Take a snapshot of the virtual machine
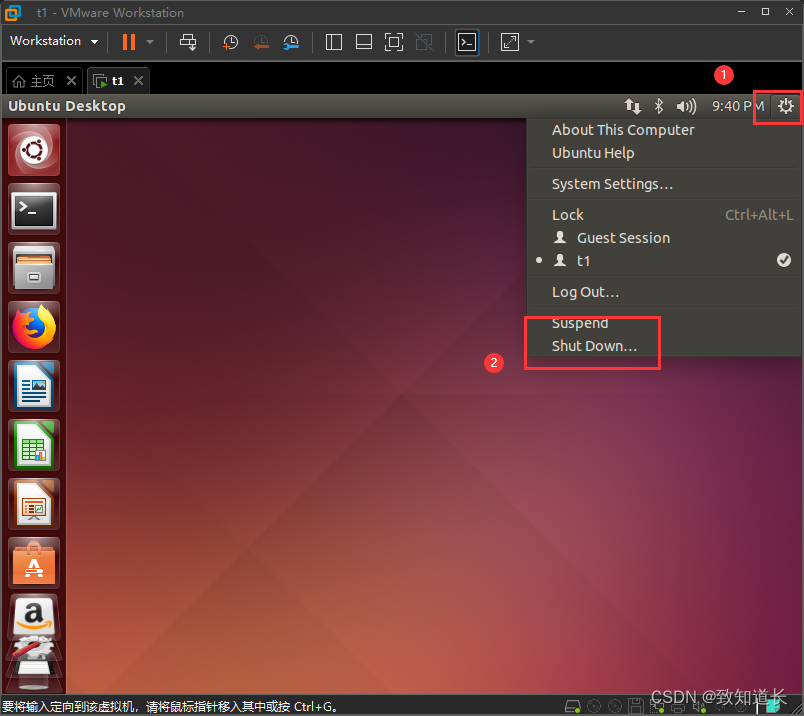Viewport: 804px width, 716px height. [229, 41]
